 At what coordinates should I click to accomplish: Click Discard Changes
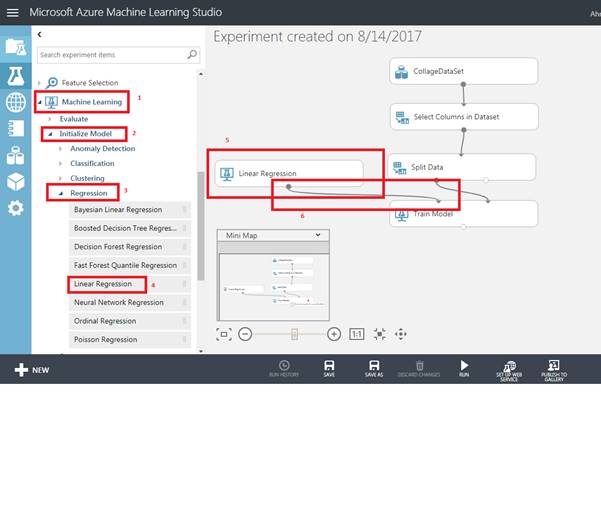click(419, 369)
